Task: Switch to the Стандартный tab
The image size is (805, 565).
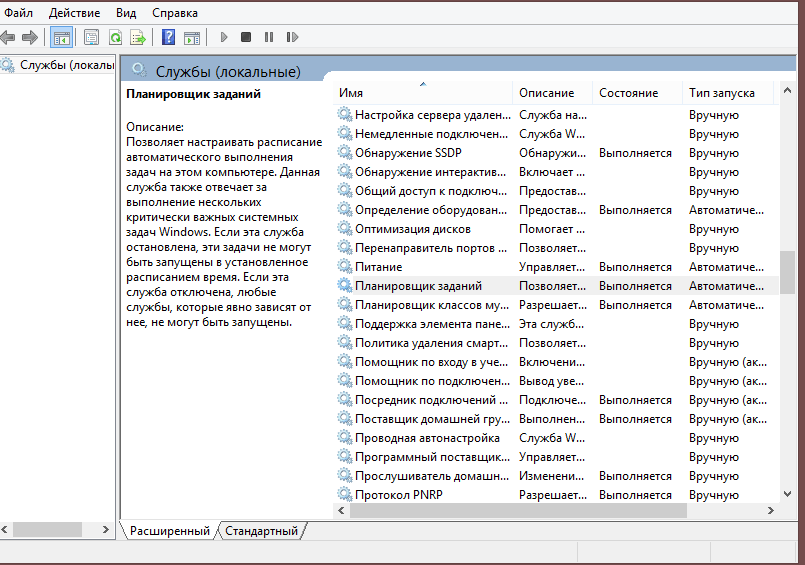Action: pyautogui.click(x=261, y=531)
